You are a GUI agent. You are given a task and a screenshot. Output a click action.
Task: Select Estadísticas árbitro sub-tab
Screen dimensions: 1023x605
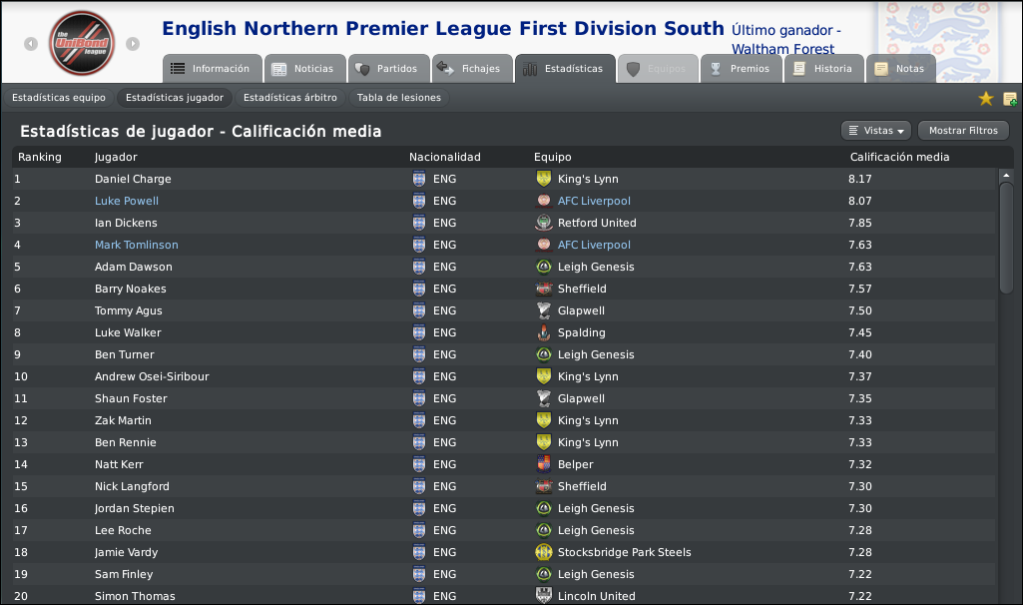tap(290, 98)
